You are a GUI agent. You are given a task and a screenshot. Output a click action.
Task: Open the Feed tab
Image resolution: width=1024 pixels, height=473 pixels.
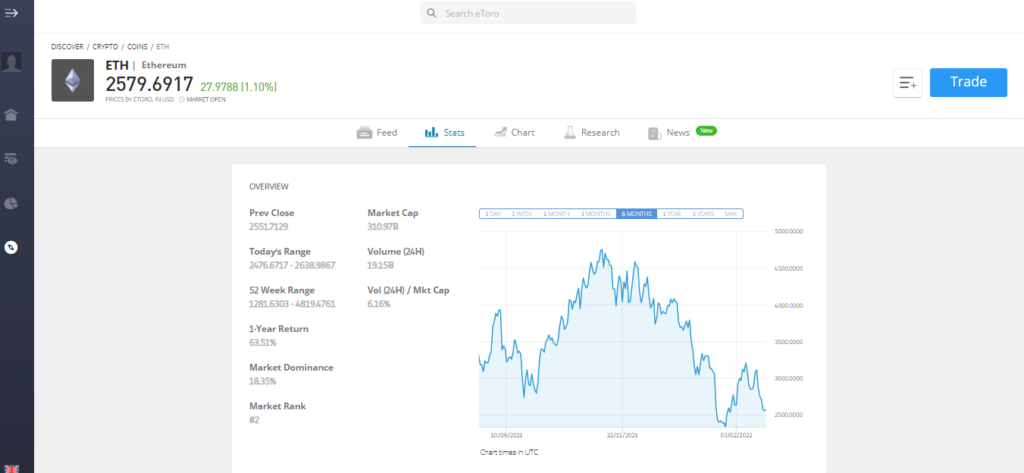point(377,133)
